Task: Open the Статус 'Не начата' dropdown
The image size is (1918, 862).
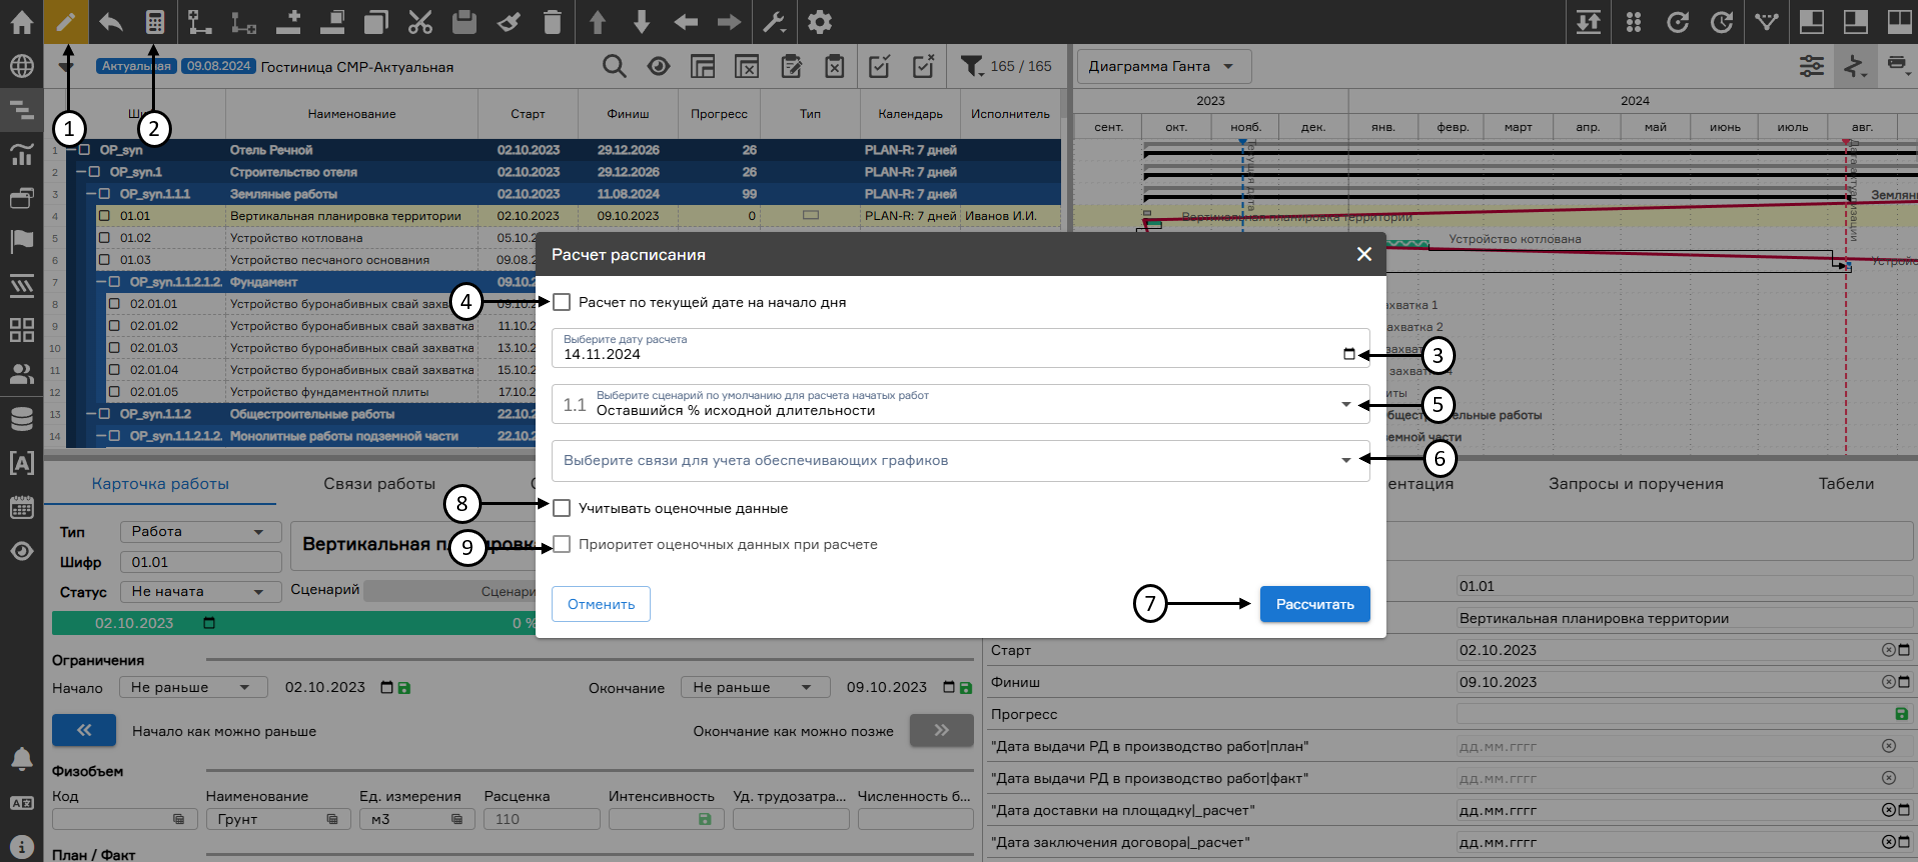Action: 200,592
